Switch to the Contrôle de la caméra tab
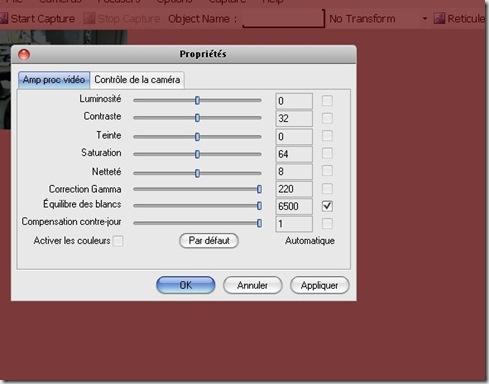This screenshot has height=384, width=489. tap(137, 80)
